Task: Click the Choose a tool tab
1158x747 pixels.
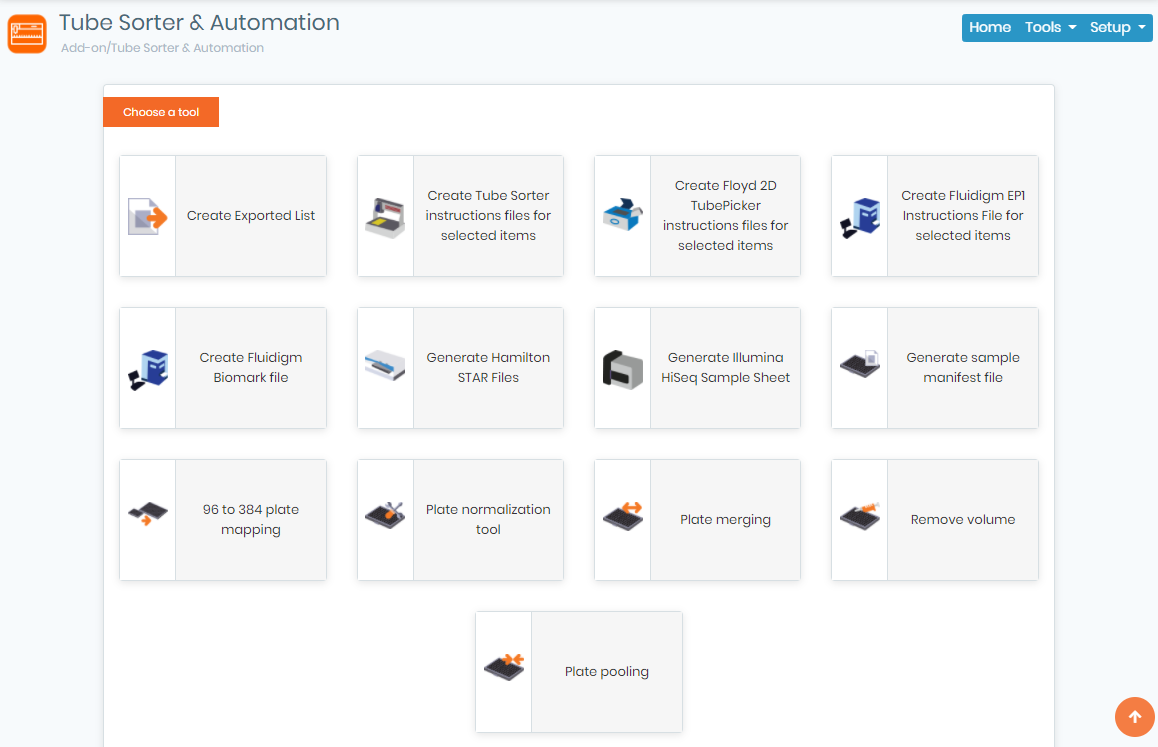Action: 161,112
